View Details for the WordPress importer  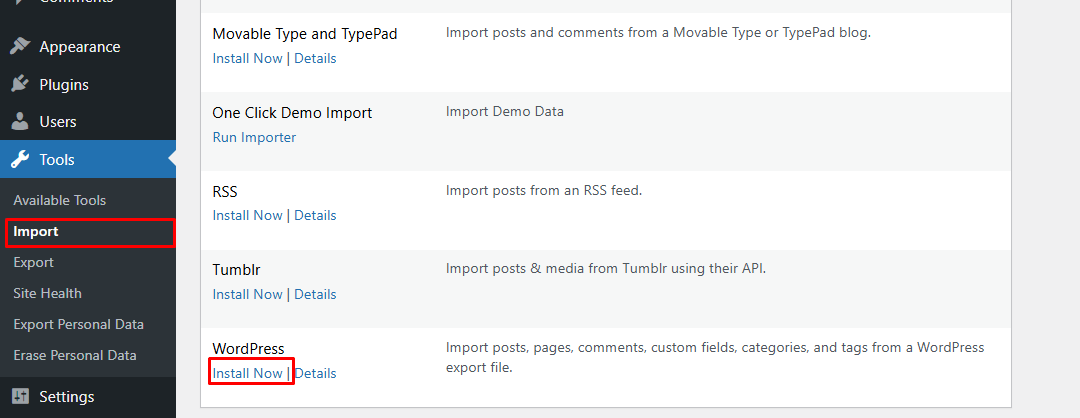coord(315,373)
